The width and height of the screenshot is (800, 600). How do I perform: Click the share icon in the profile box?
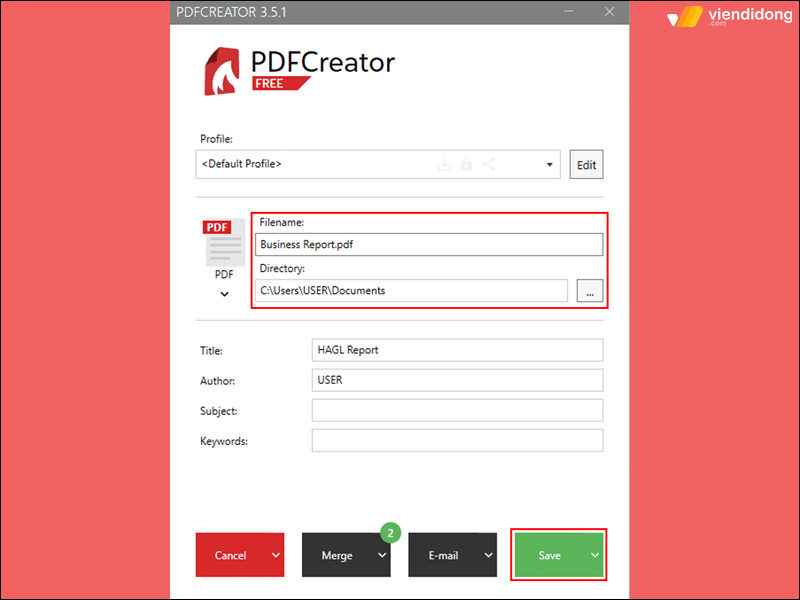[x=489, y=164]
